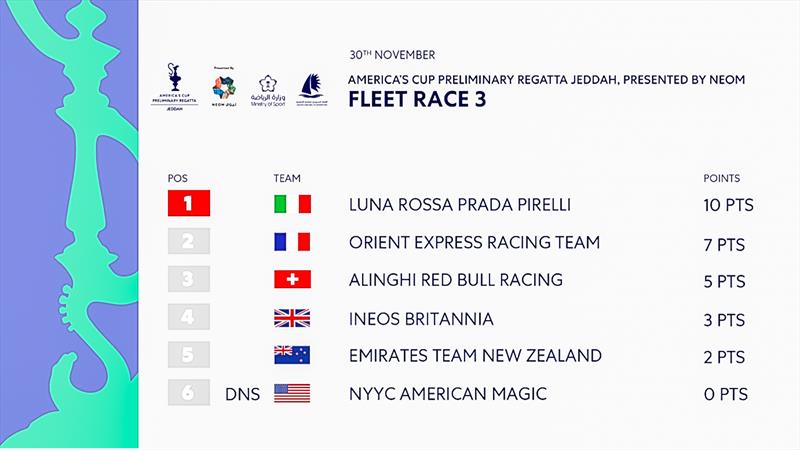Image resolution: width=800 pixels, height=450 pixels.
Task: Click the blue sailboat federation logo
Action: tap(312, 90)
